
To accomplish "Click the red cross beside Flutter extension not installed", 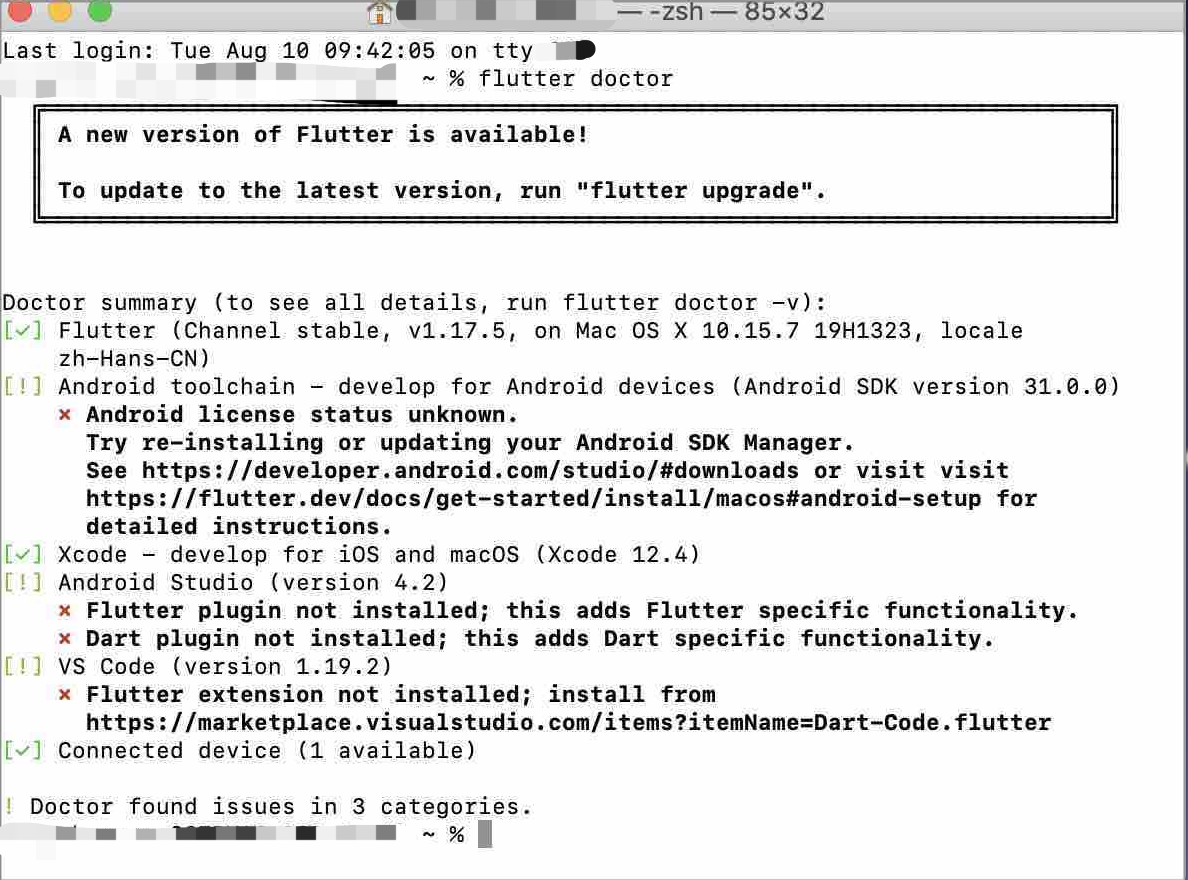I will pyautogui.click(x=65, y=694).
